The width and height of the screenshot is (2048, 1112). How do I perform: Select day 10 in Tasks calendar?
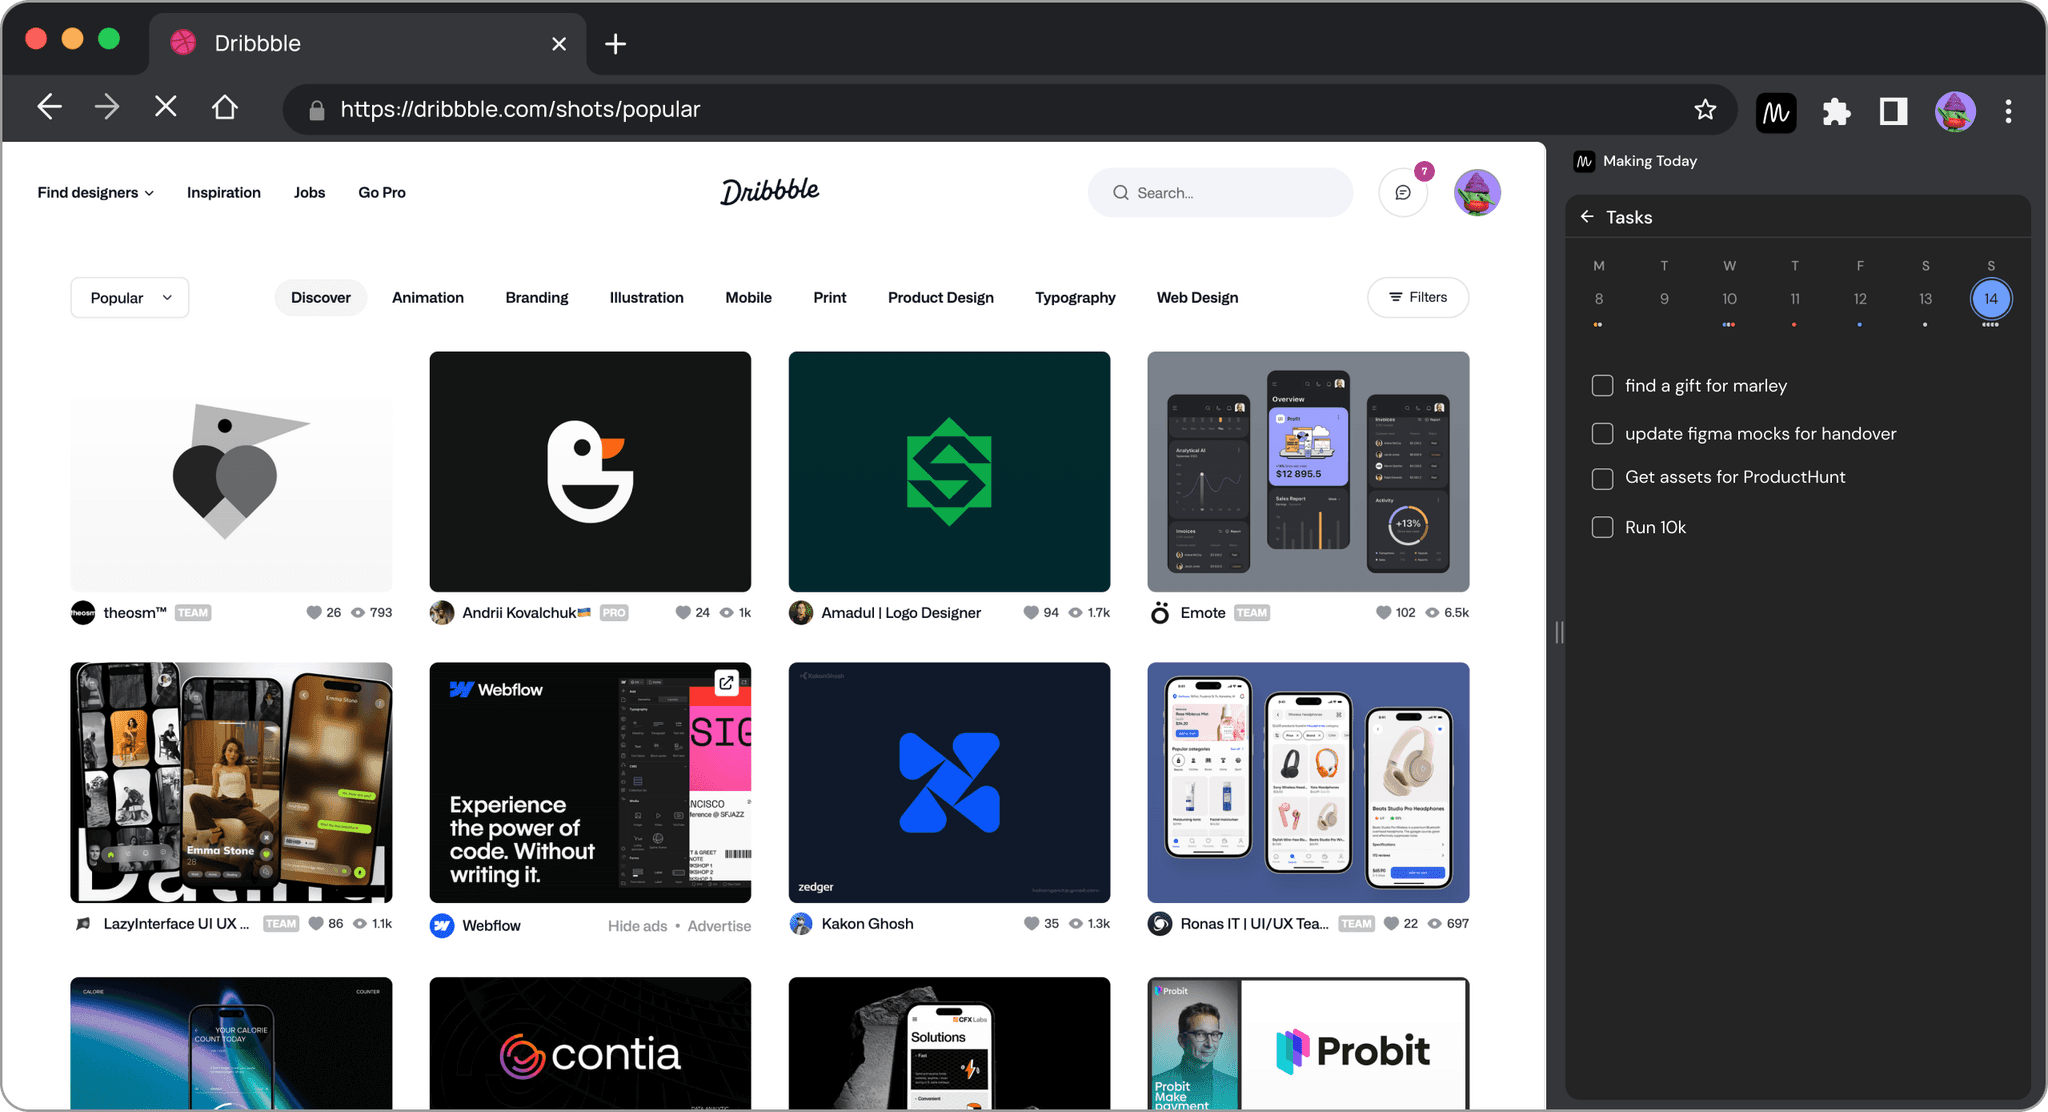[1729, 299]
